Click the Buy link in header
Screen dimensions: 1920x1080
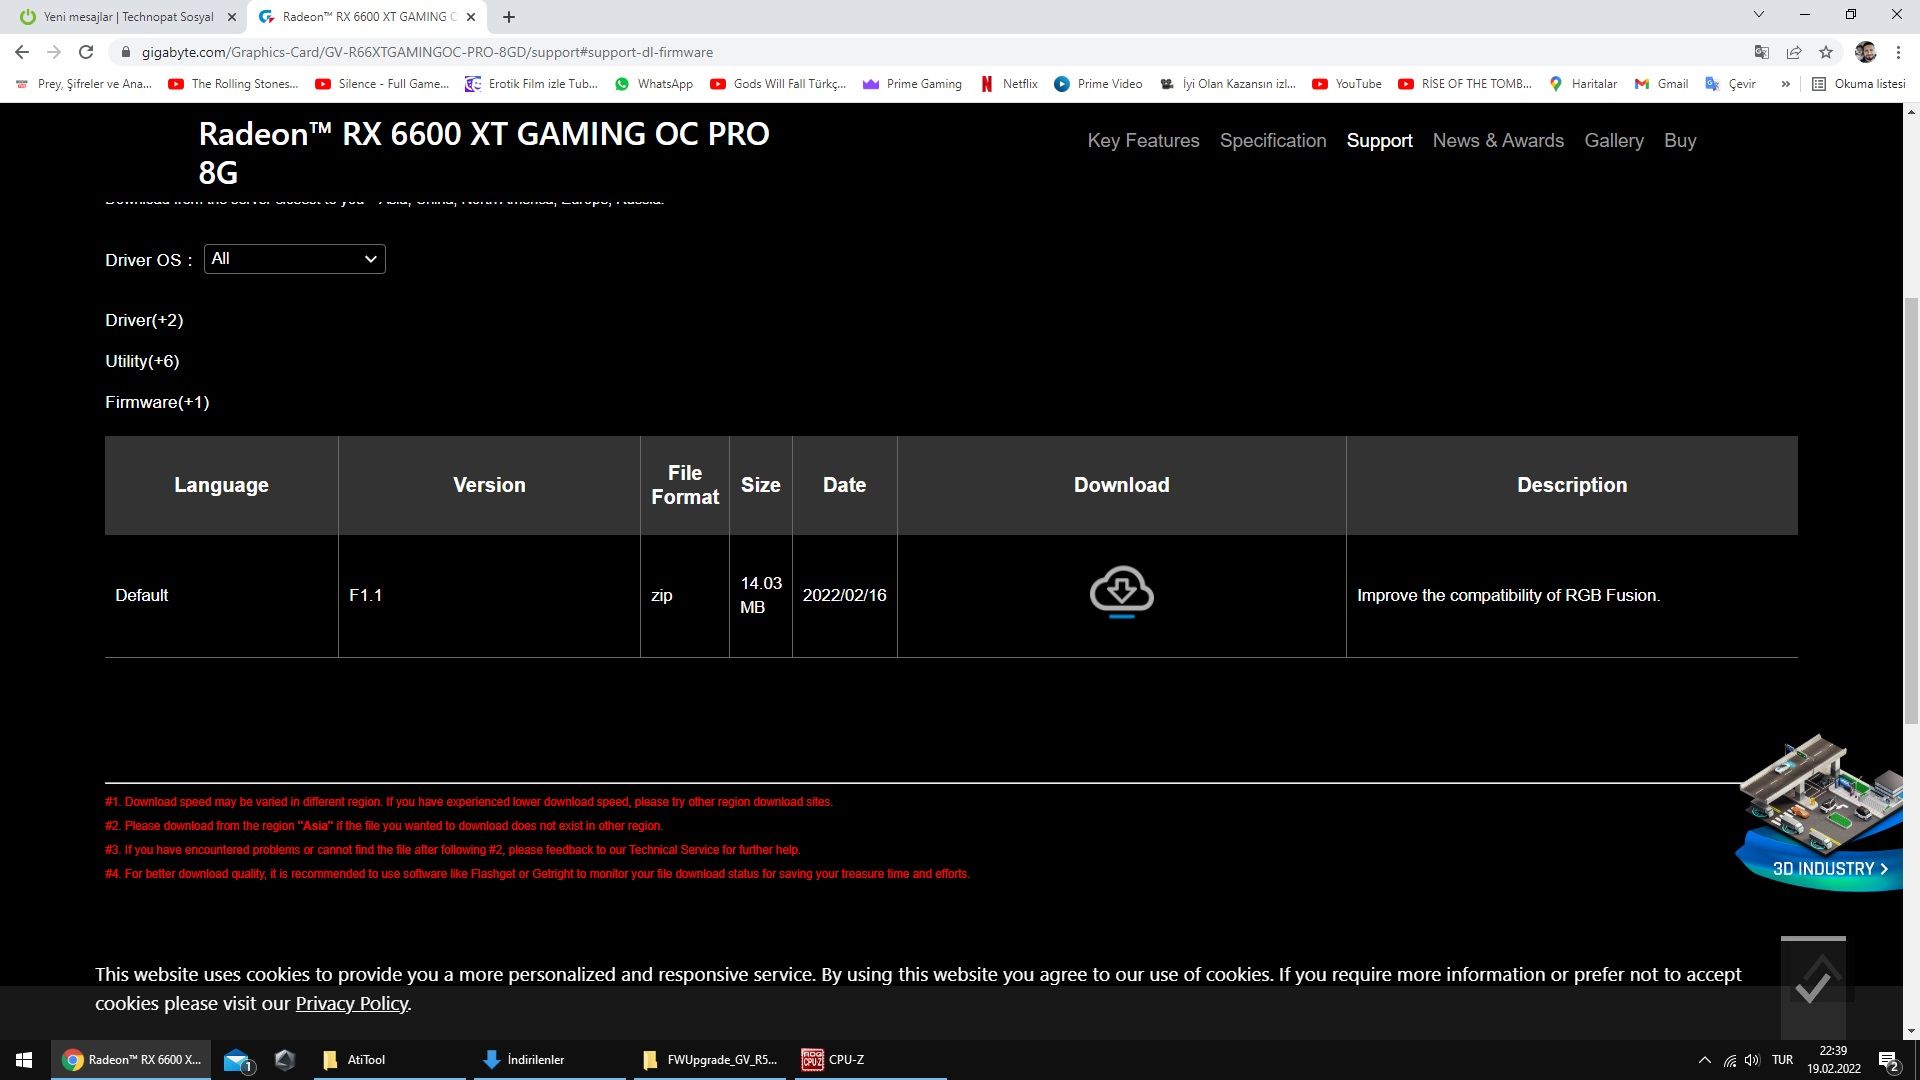pos(1679,141)
